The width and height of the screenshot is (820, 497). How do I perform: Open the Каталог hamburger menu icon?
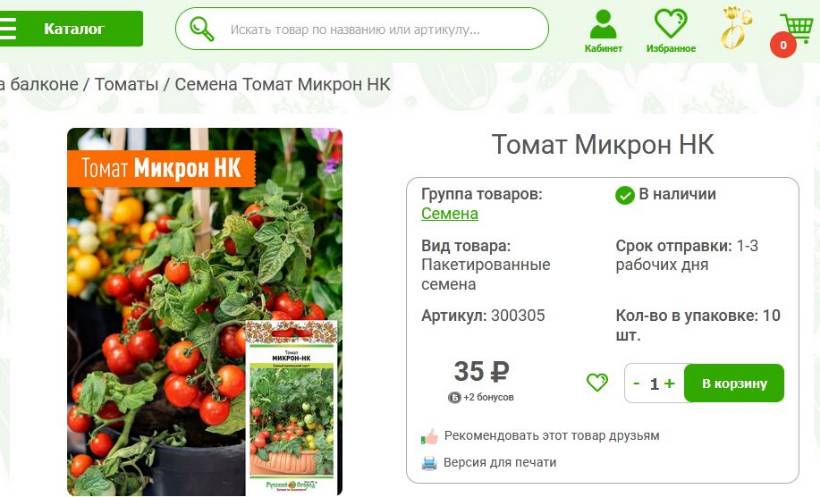(x=7, y=29)
